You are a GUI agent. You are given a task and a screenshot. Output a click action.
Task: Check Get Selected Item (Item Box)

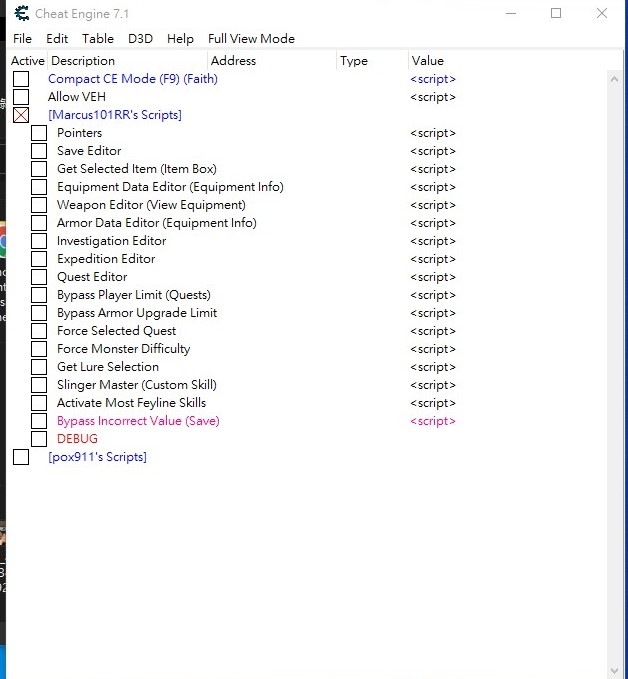(x=39, y=169)
